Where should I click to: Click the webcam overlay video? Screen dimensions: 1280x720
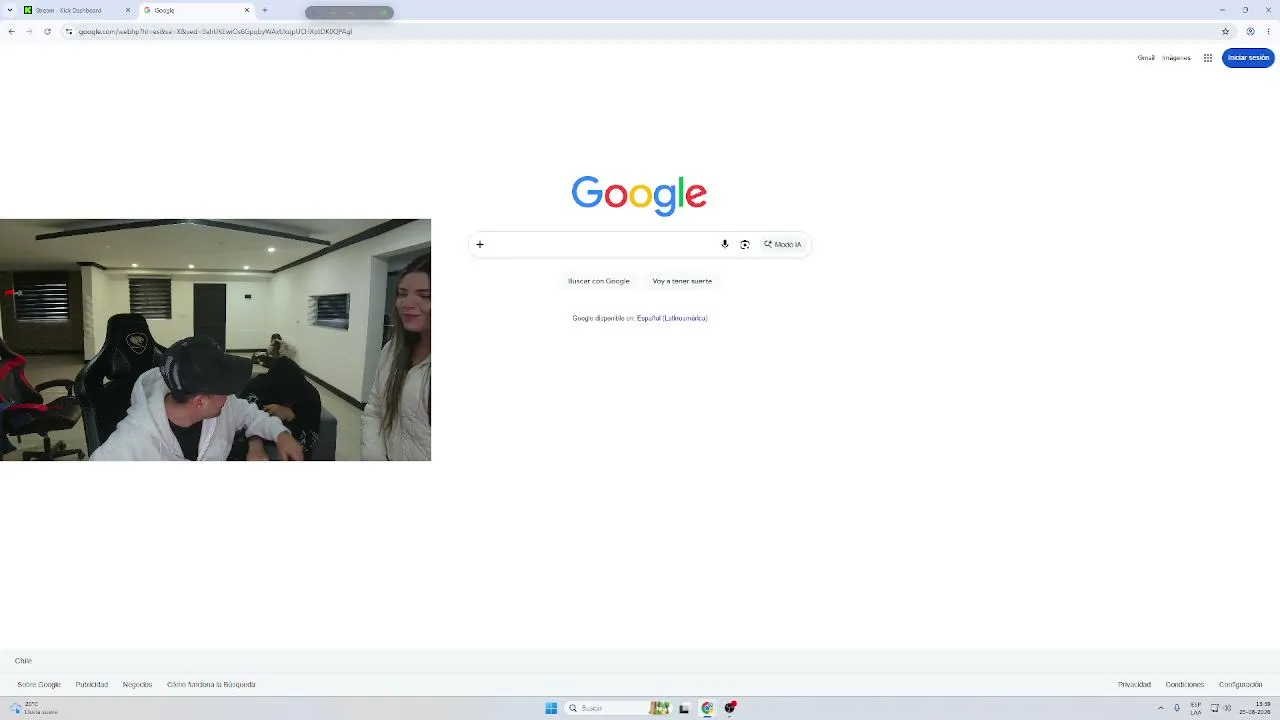215,340
